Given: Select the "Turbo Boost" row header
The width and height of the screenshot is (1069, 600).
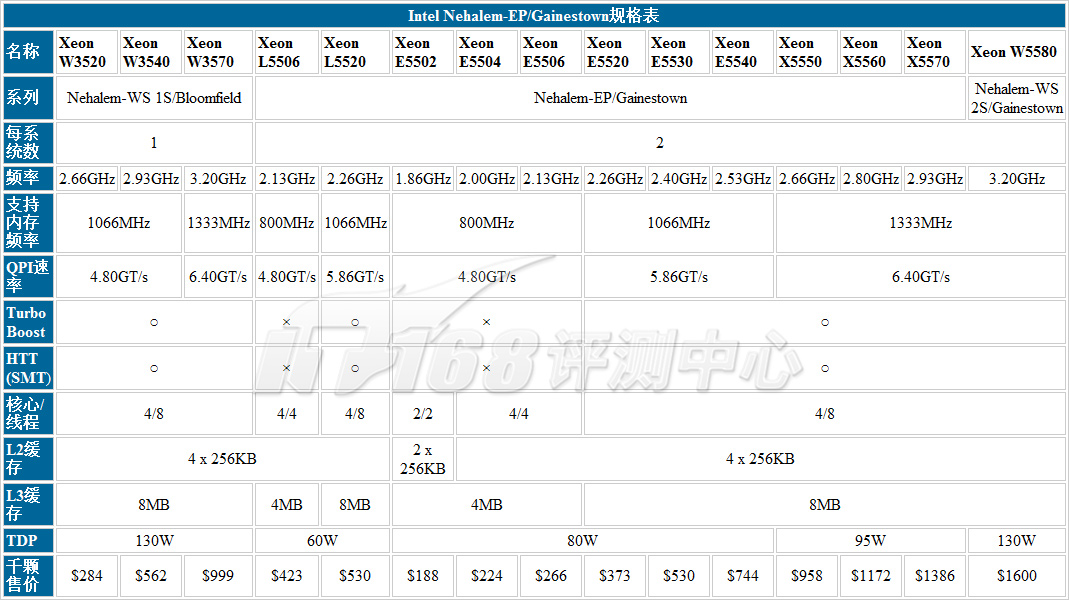Looking at the screenshot, I should coord(28,322).
